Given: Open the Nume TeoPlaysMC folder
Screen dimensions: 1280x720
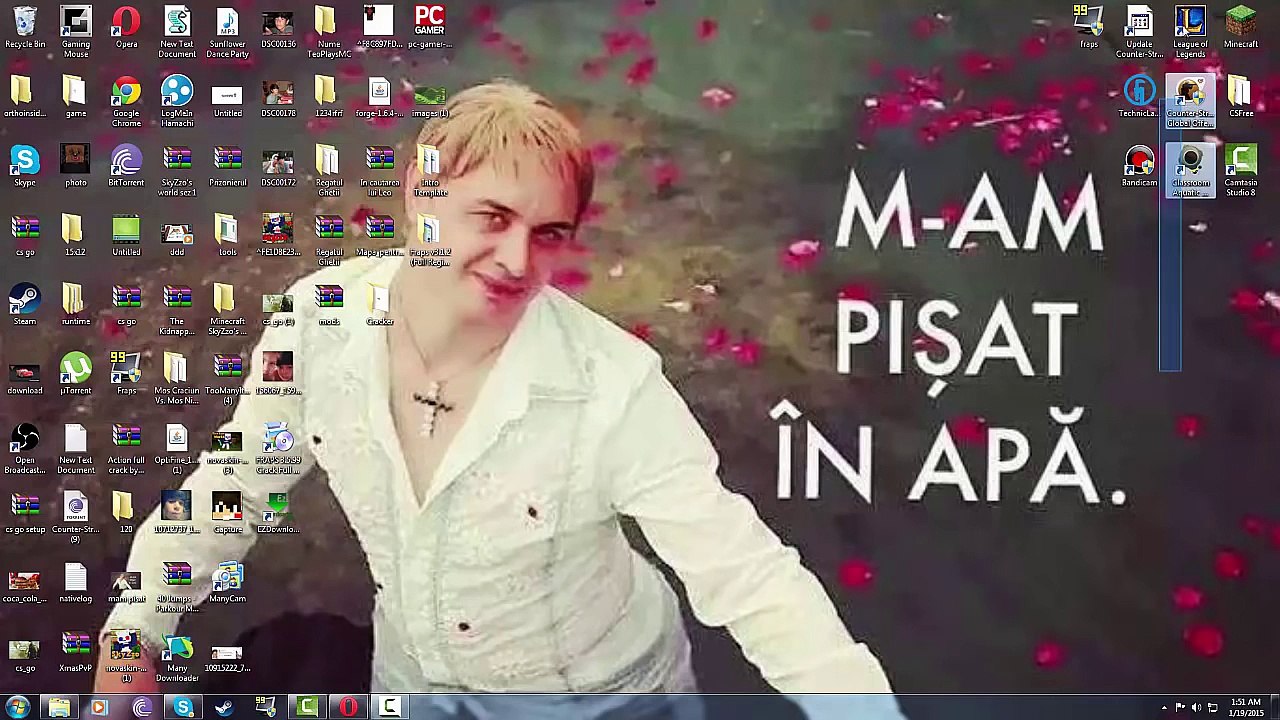Looking at the screenshot, I should point(328,33).
